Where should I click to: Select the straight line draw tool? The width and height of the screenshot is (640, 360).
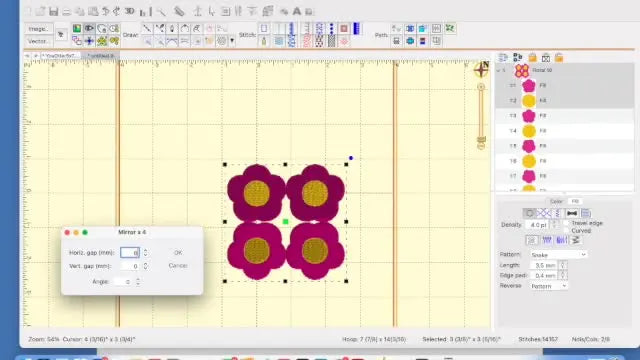147,28
